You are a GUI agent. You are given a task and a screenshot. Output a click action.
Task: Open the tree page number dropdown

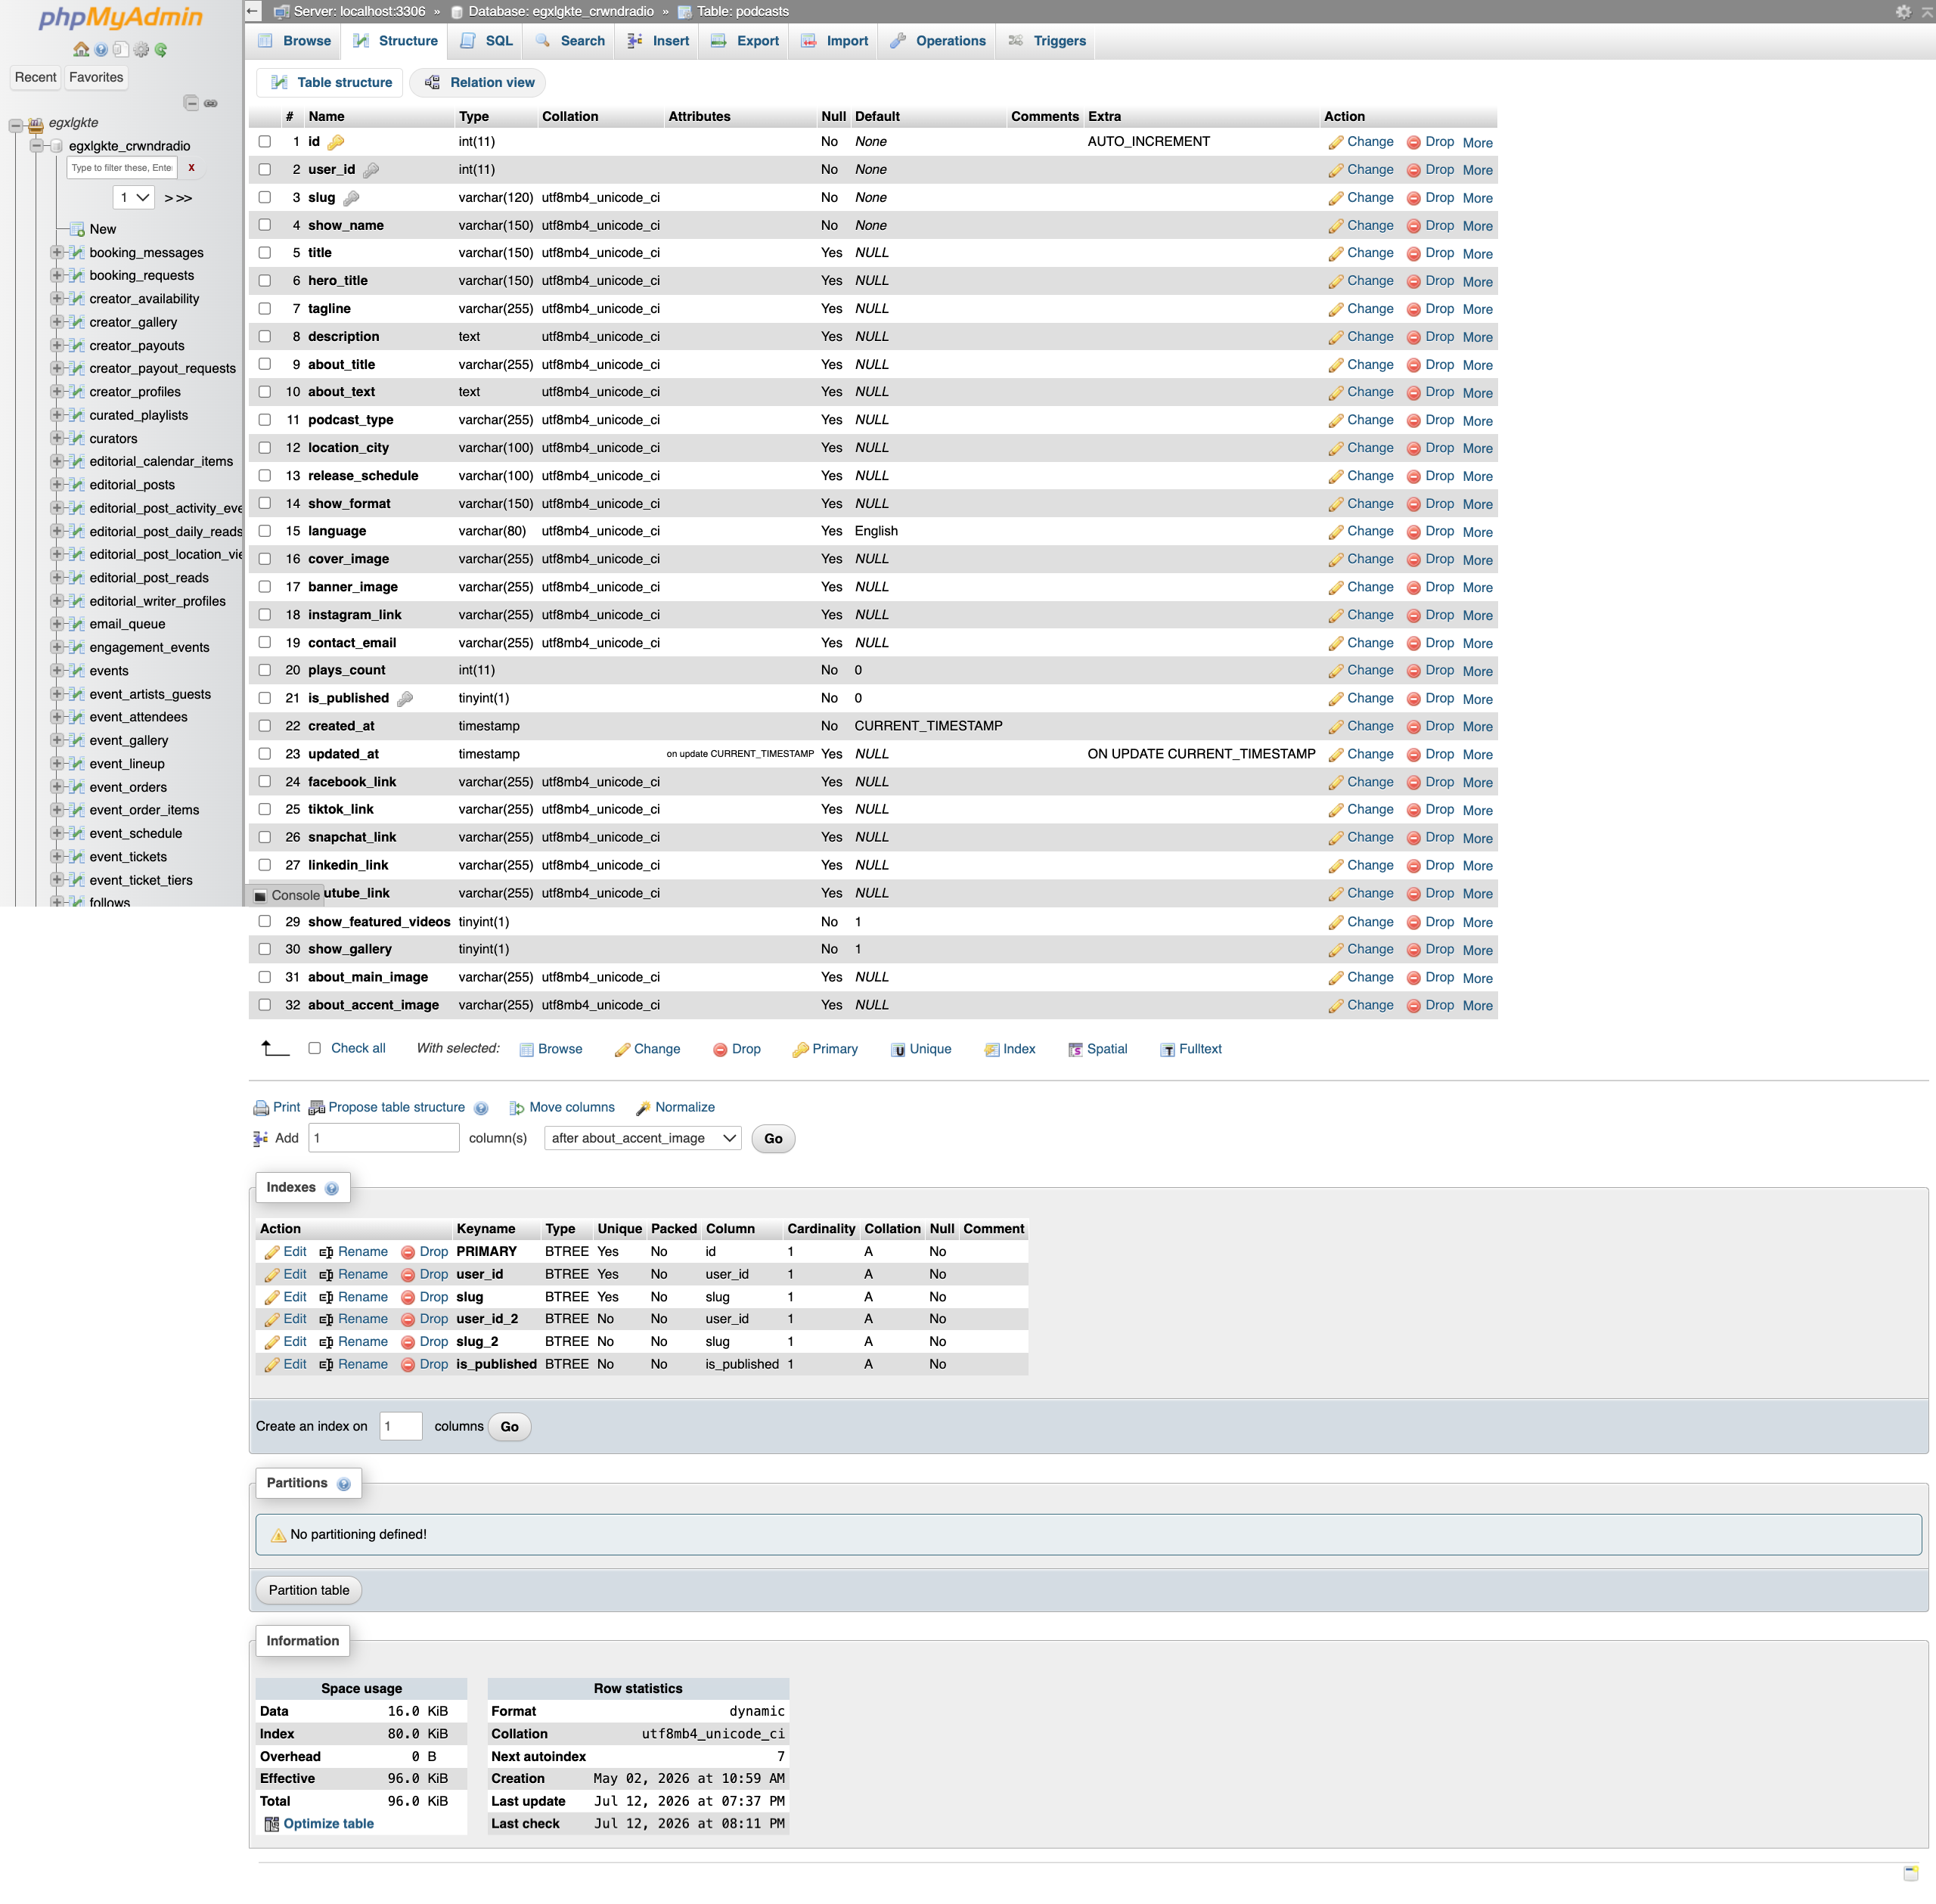pyautogui.click(x=134, y=198)
